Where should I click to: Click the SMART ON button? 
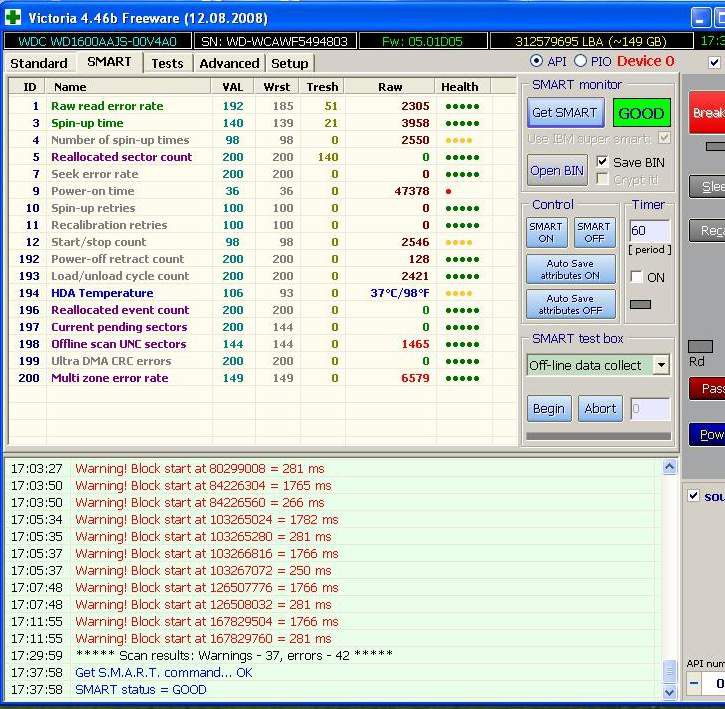click(546, 232)
